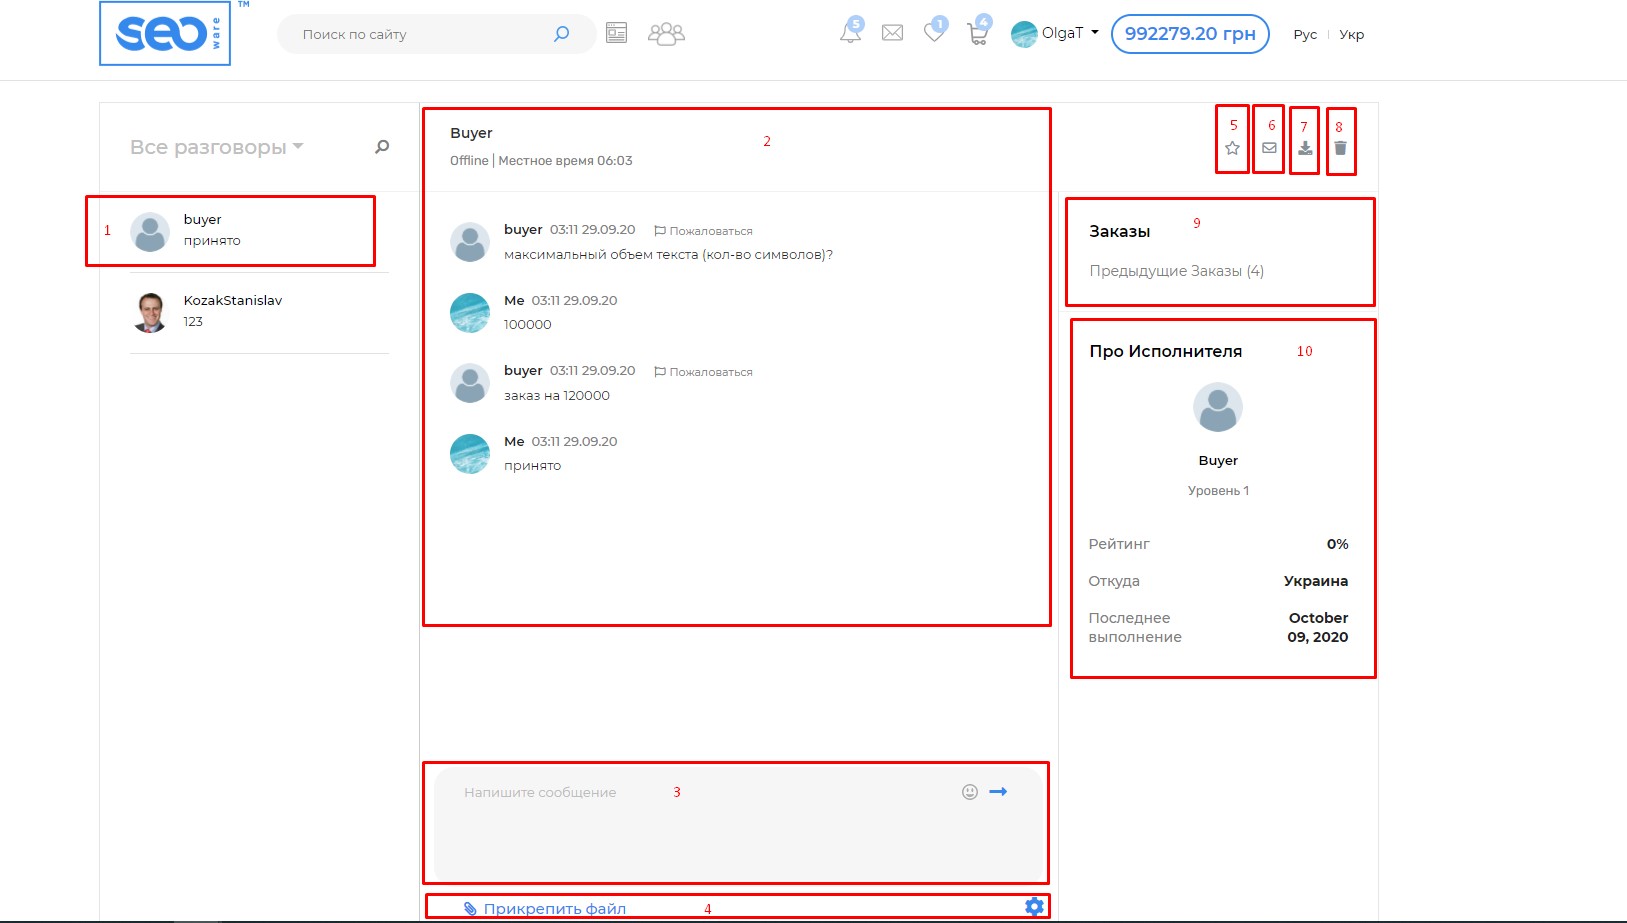The image size is (1627, 923).
Task: Expand the Все разговоры filter dropdown
Action: tap(216, 147)
